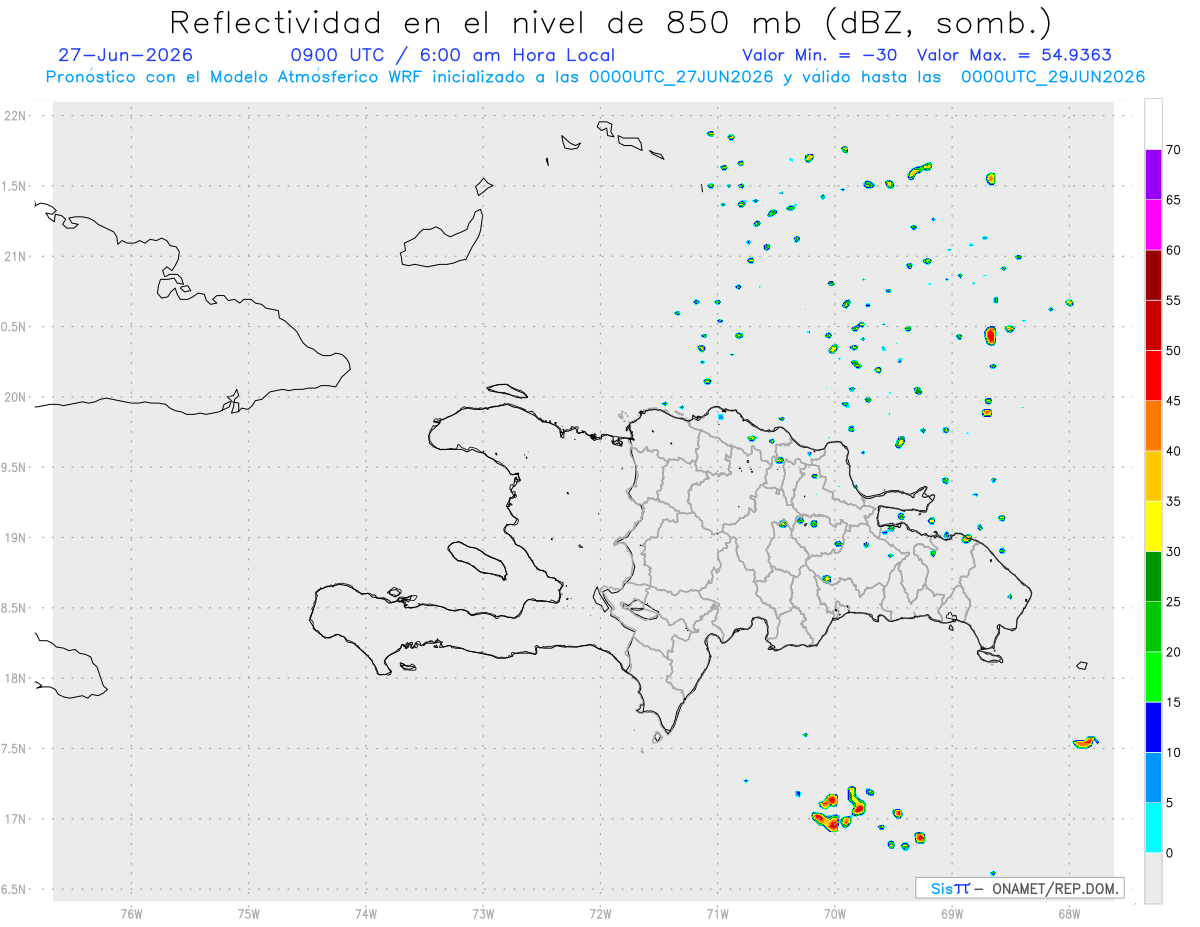
Task: Pick the purple 65–70 dBZ colorbar segment
Action: (x=1153, y=175)
